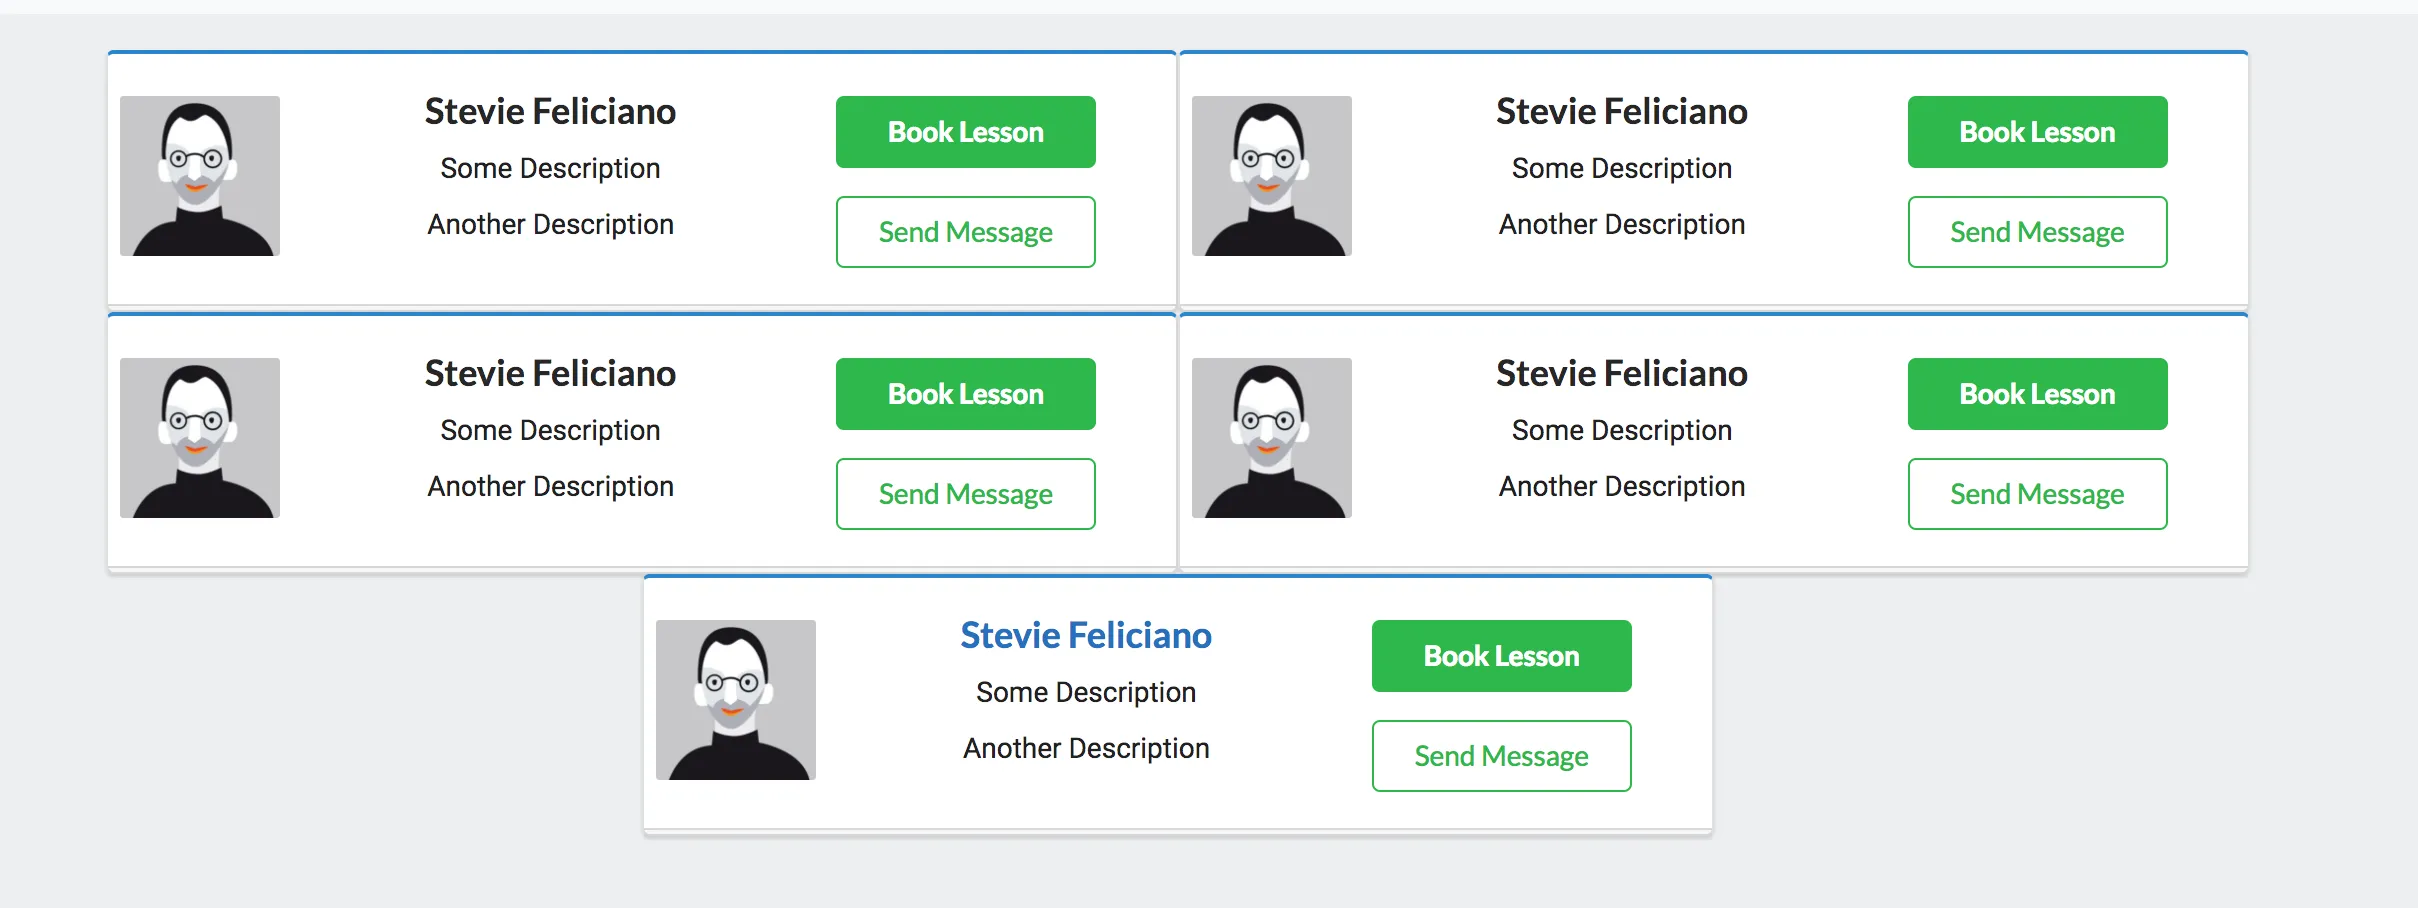Click the avatar image in top-left card
This screenshot has height=908, width=2418.
click(200, 176)
